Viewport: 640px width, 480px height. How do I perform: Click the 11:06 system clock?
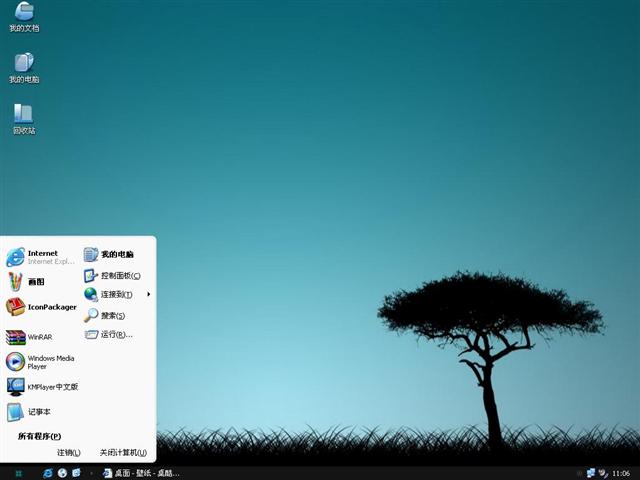pyautogui.click(x=621, y=473)
